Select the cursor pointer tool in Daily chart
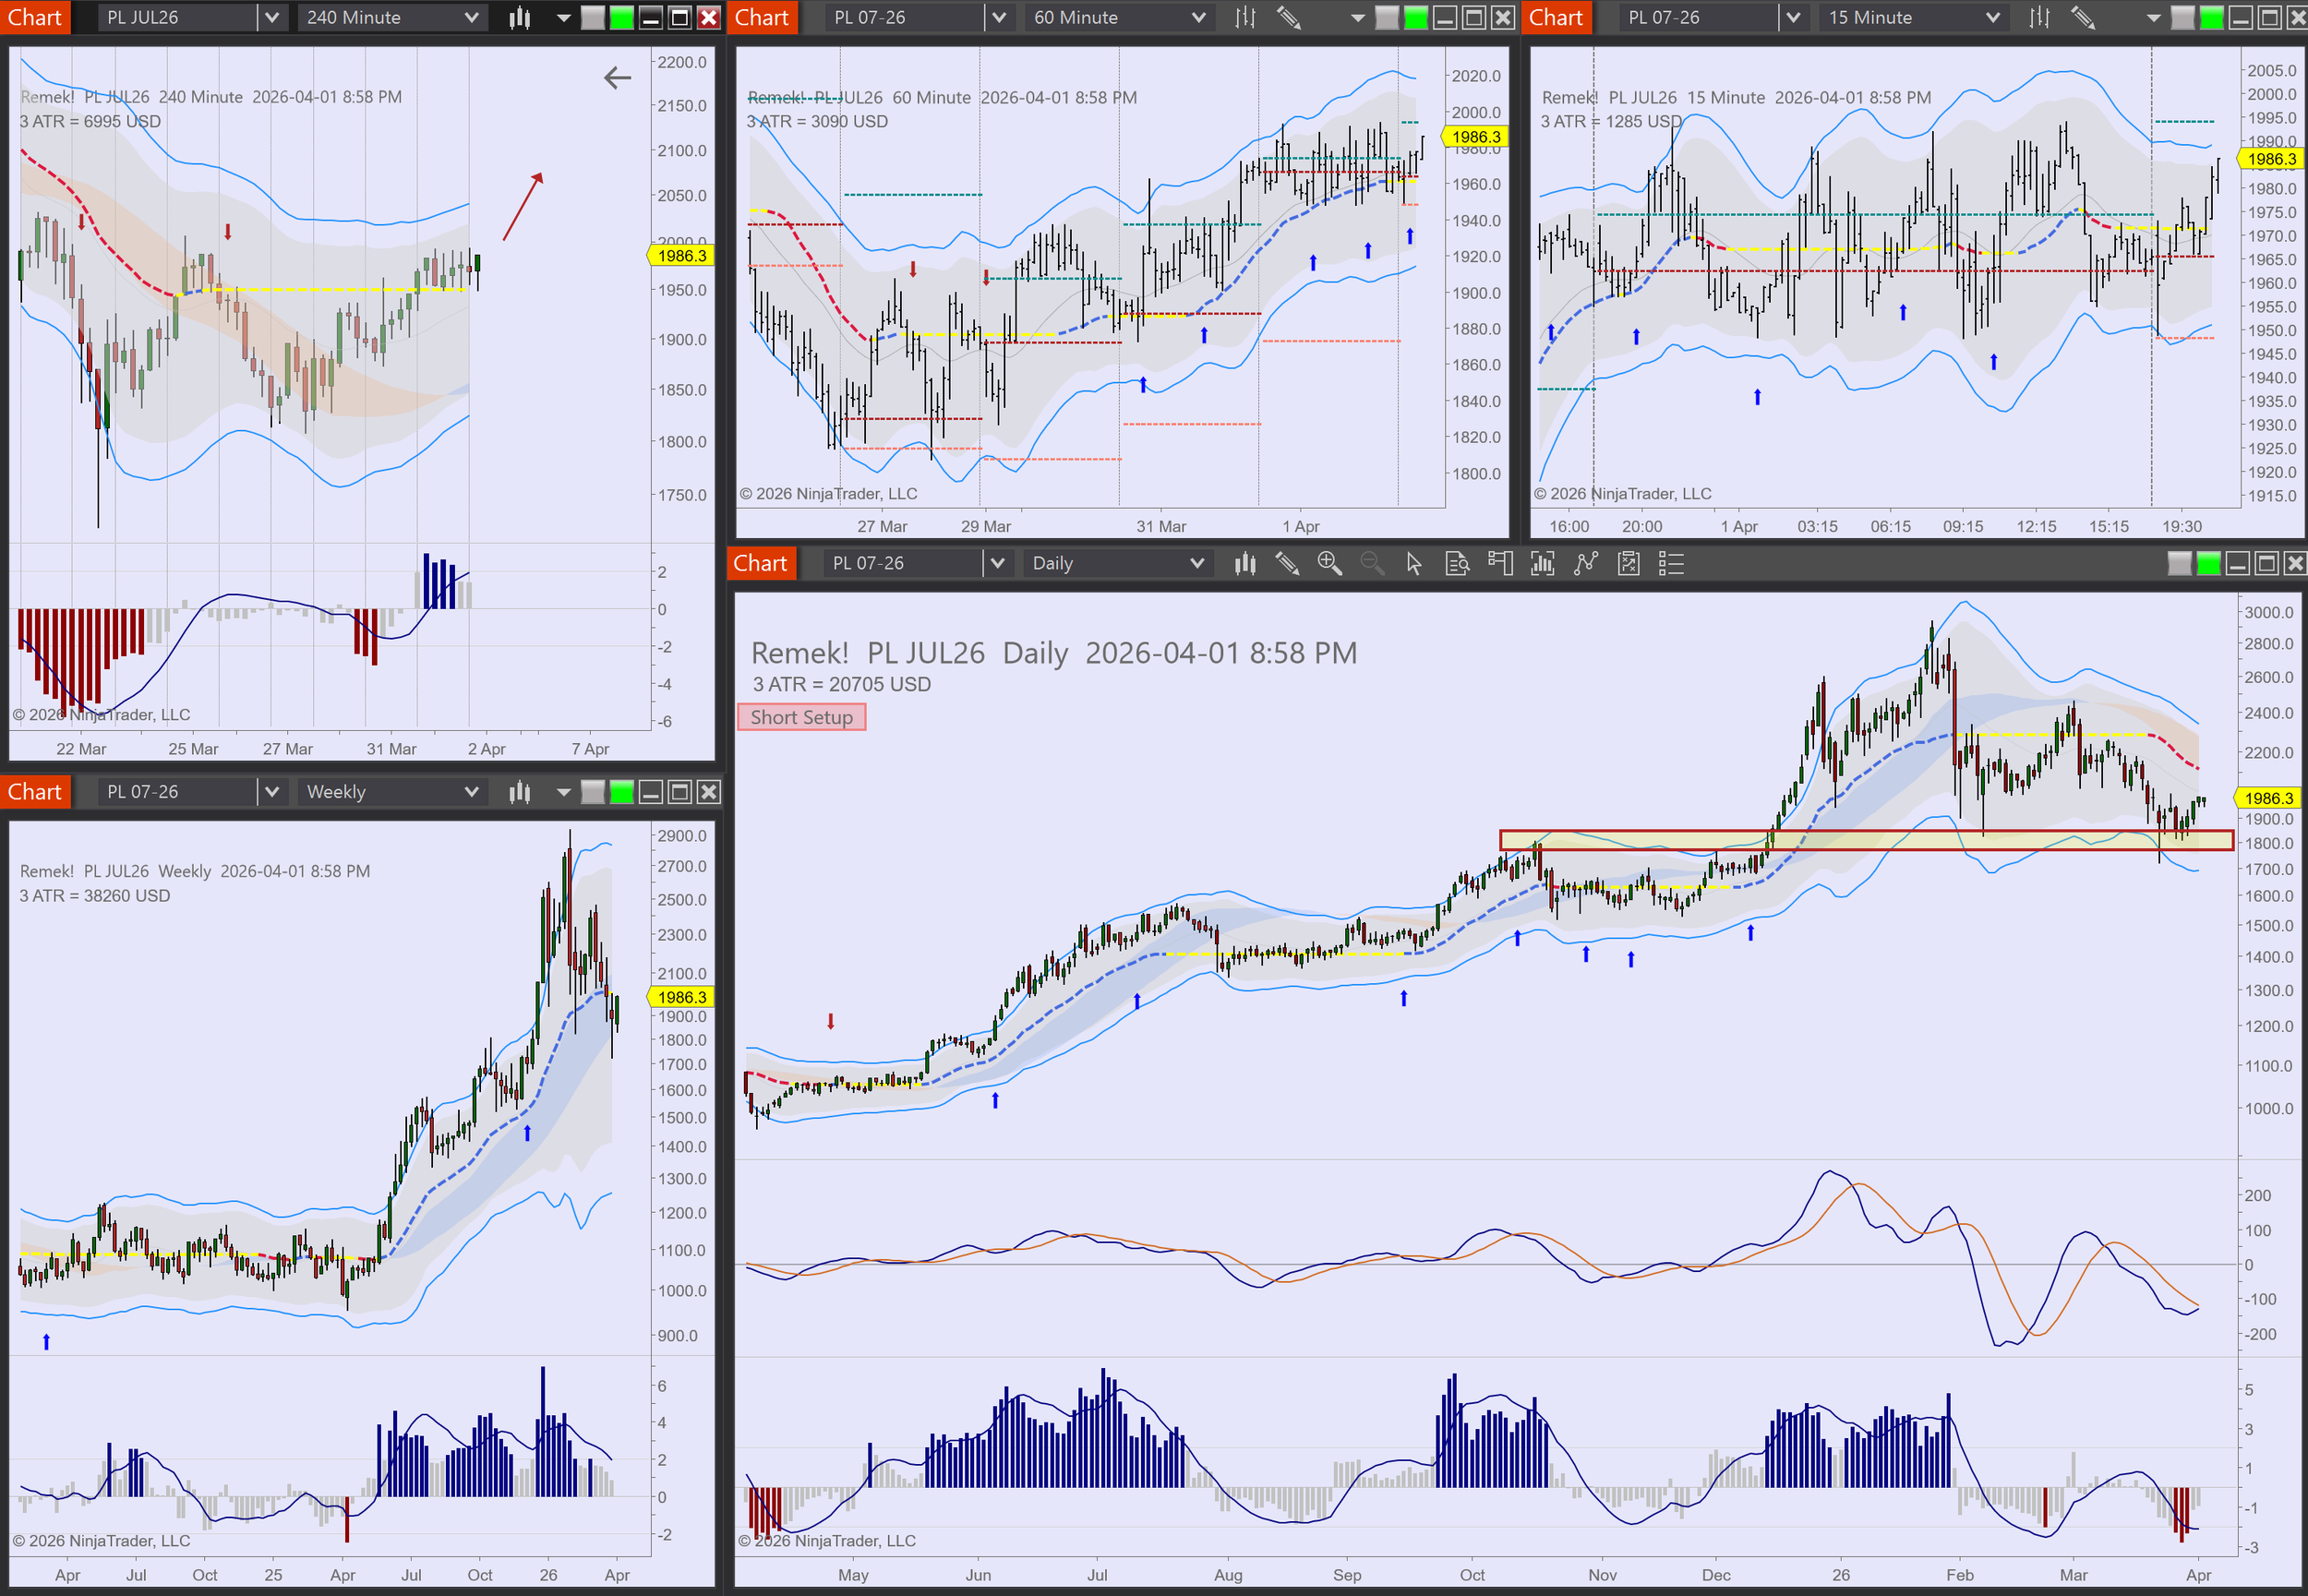Viewport: 2308px width, 1596px height. [x=1413, y=563]
